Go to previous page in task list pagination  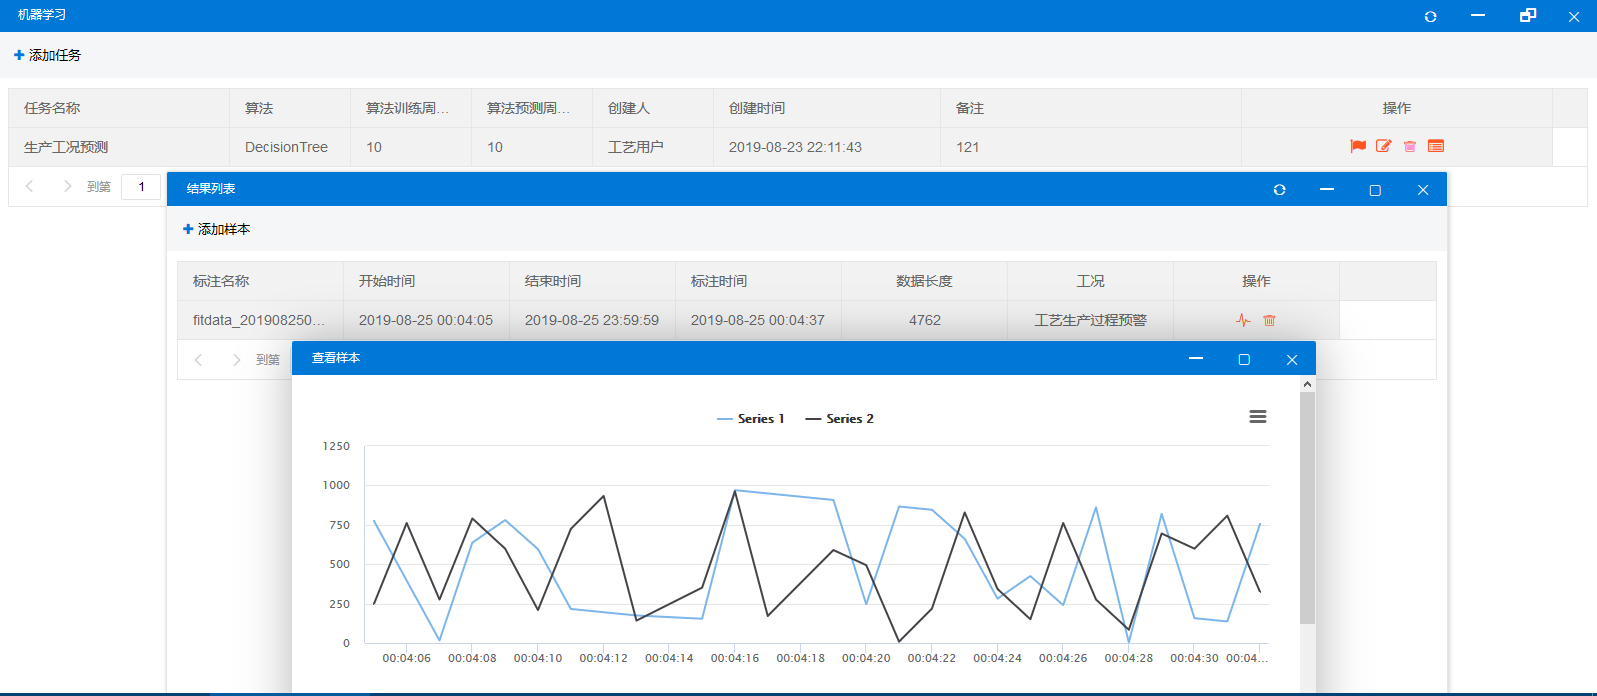[30, 186]
